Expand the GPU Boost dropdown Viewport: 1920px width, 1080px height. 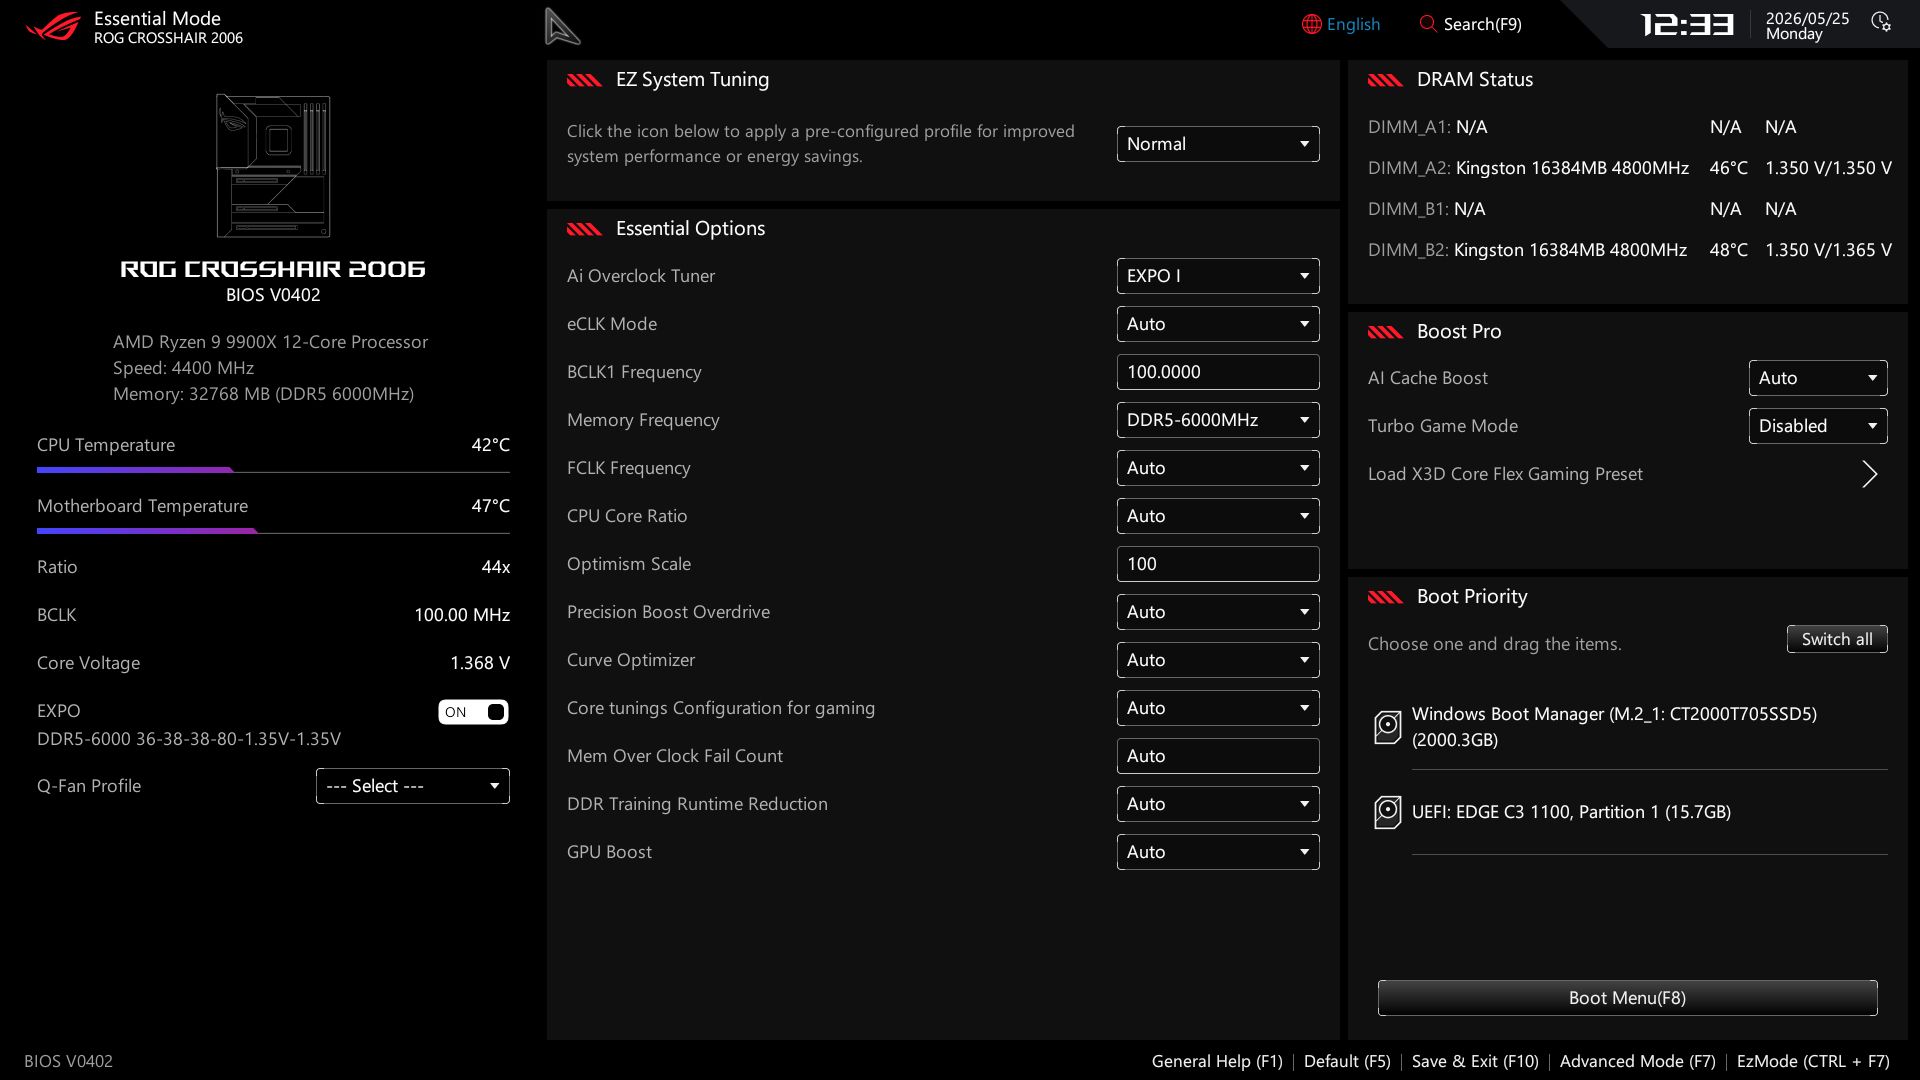pyautogui.click(x=1218, y=852)
